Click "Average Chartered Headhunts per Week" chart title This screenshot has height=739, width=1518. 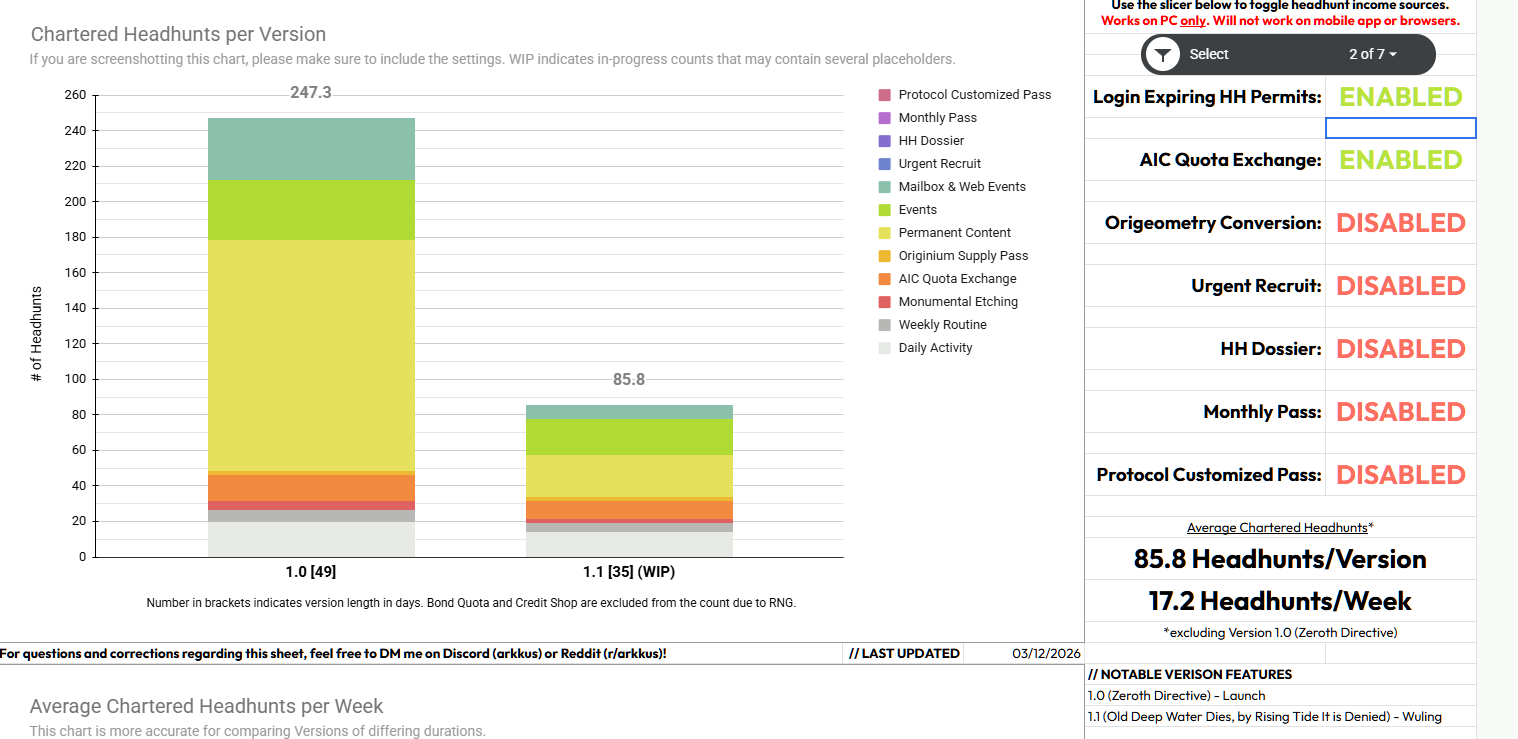[207, 706]
